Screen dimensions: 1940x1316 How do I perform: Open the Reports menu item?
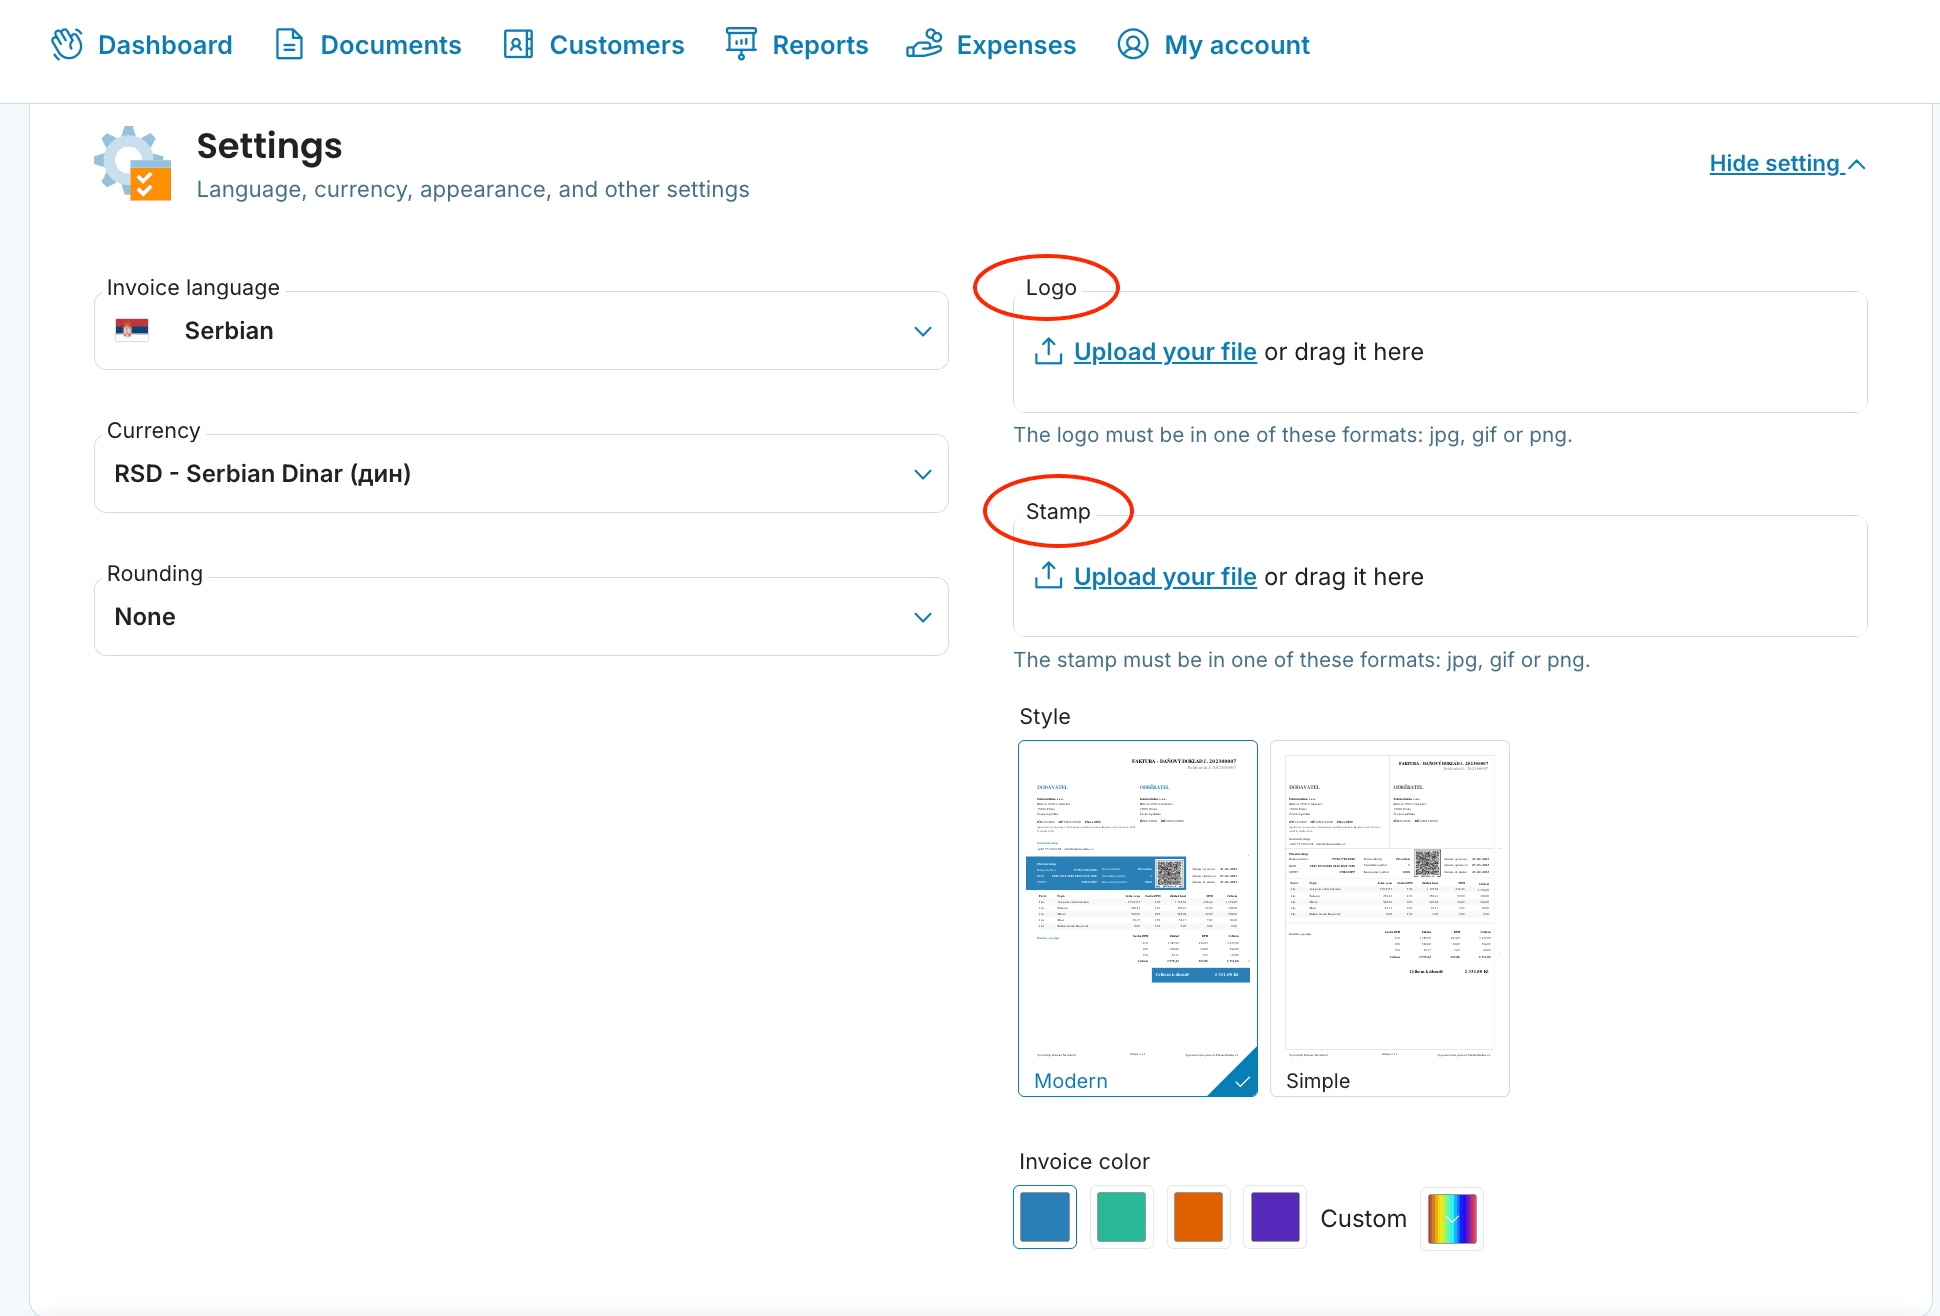click(x=819, y=45)
